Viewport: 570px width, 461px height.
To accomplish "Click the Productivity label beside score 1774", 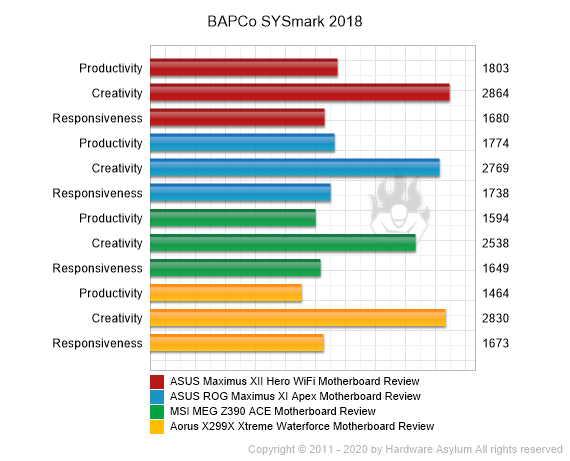I will click(111, 143).
